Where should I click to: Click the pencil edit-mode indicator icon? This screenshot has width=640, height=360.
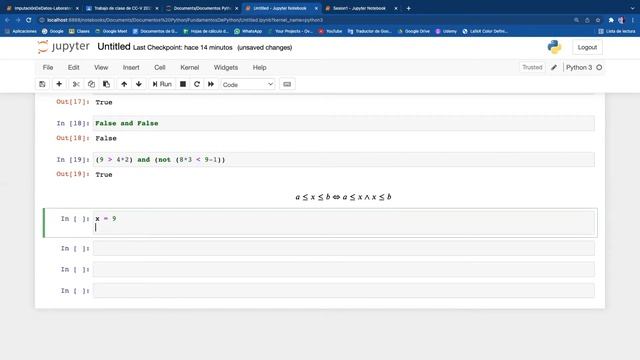(554, 67)
